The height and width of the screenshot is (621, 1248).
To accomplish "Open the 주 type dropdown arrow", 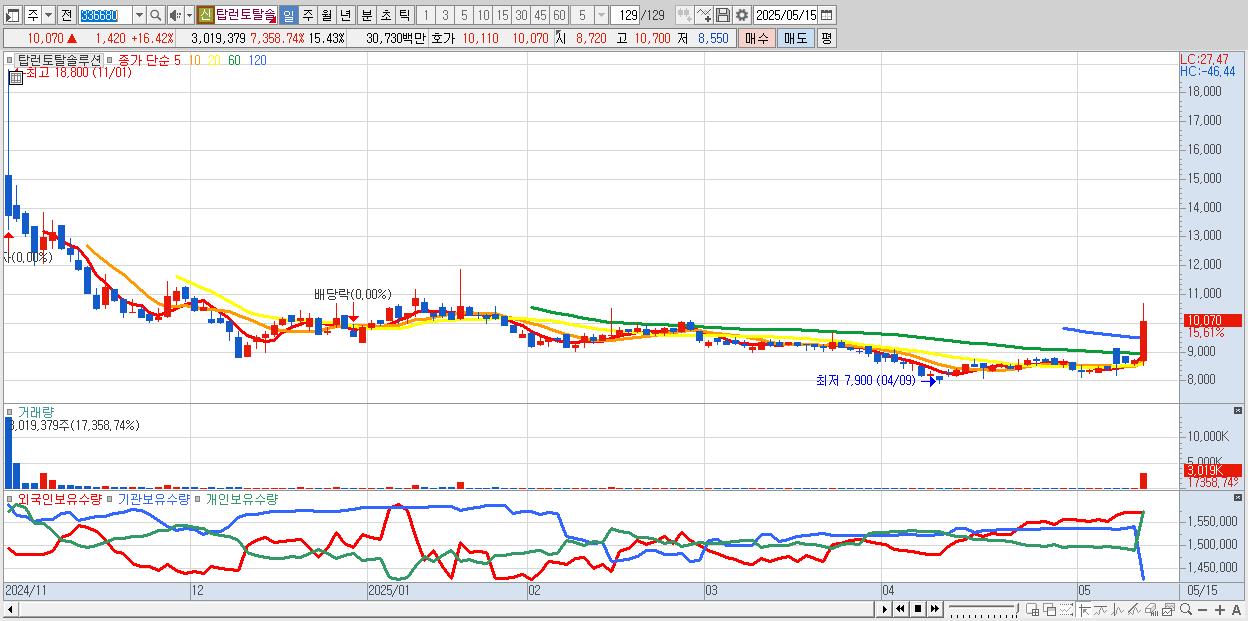I will (48, 15).
